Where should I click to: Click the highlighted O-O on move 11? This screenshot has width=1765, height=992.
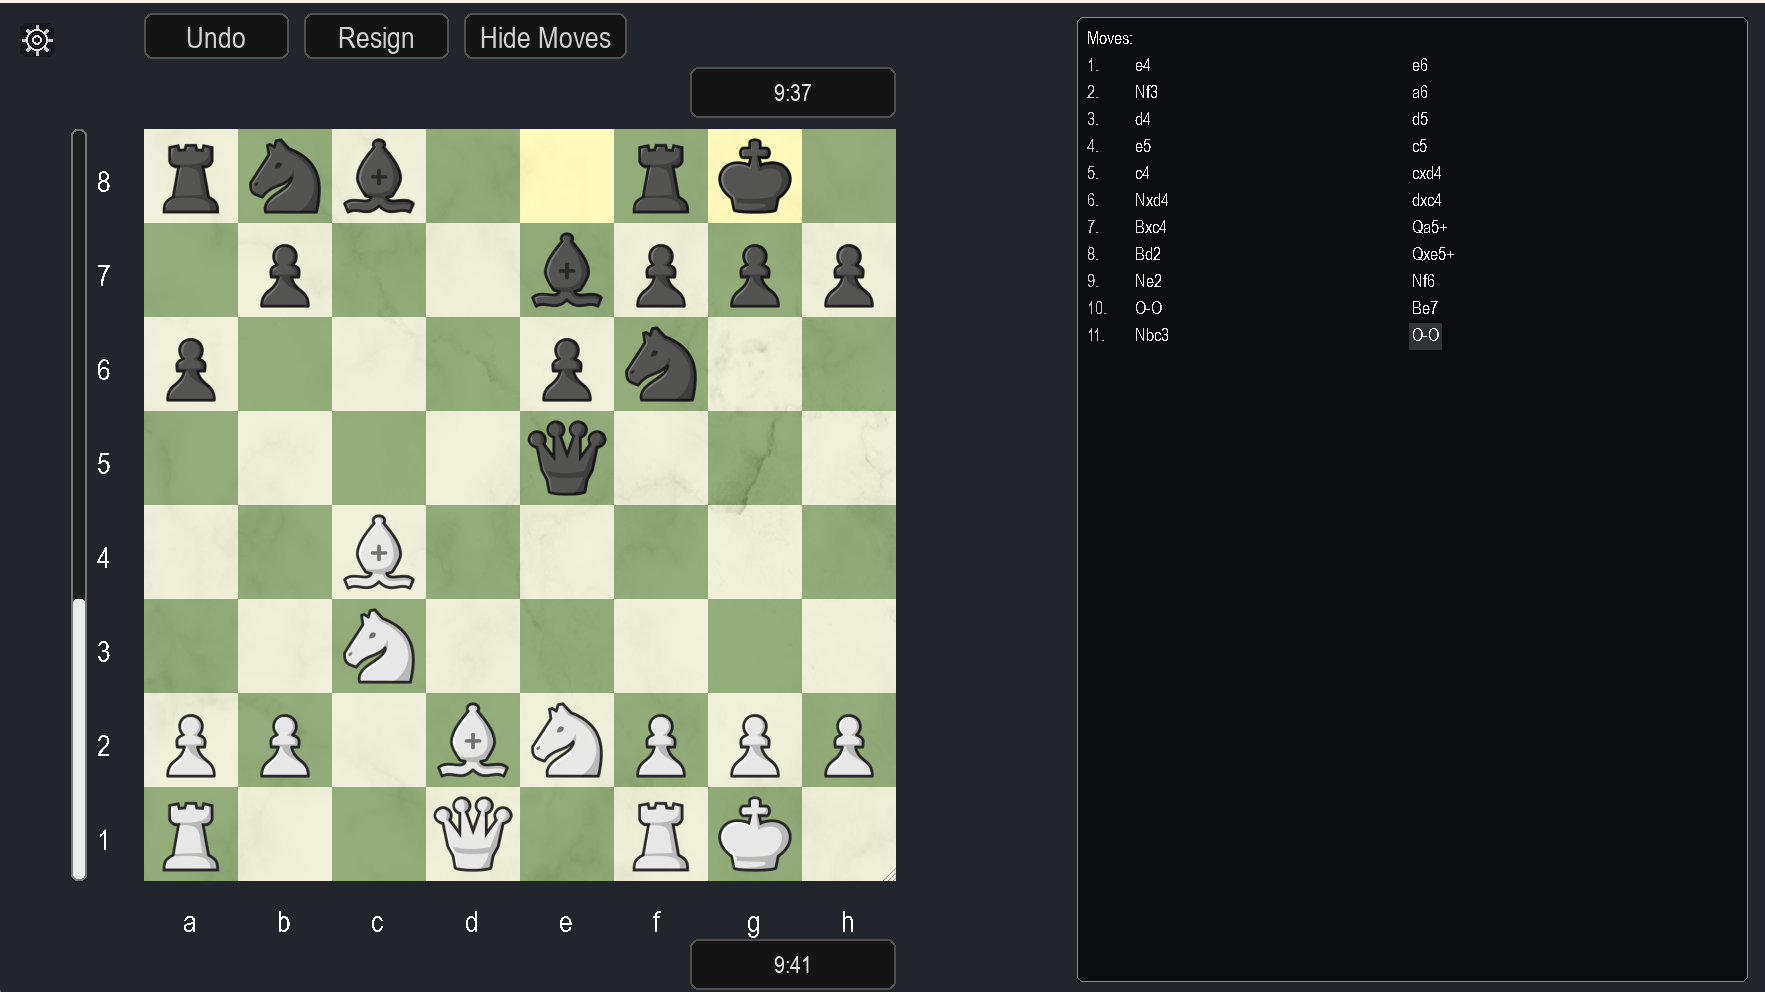pos(1425,335)
